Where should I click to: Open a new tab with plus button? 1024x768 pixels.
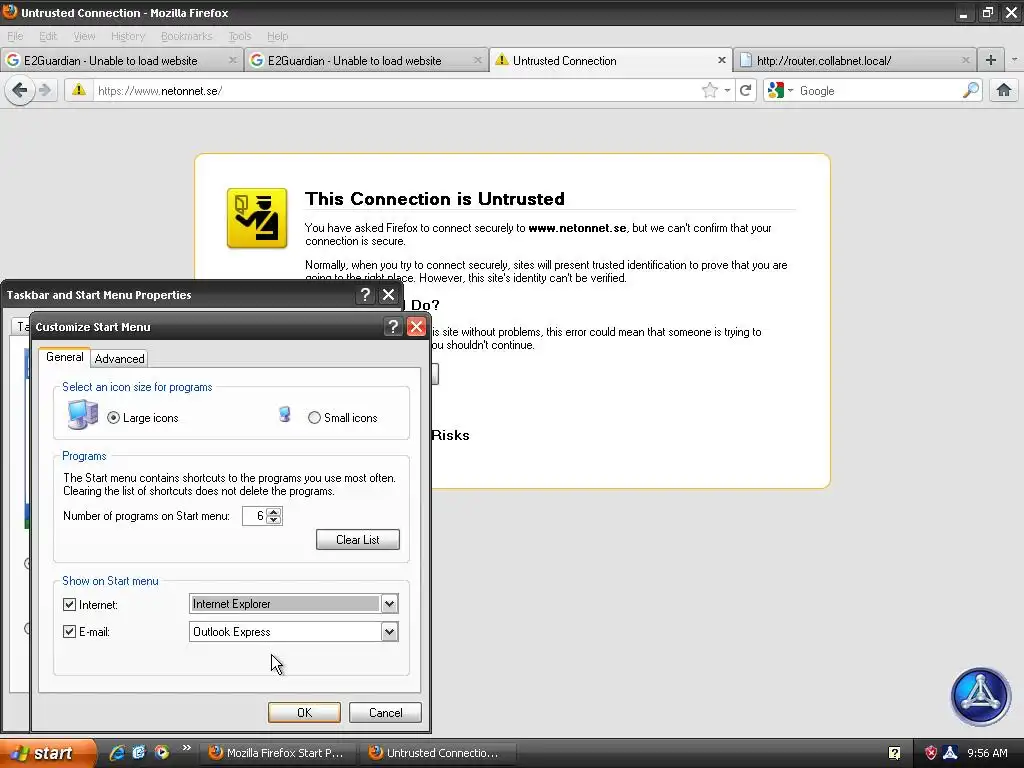click(x=991, y=60)
